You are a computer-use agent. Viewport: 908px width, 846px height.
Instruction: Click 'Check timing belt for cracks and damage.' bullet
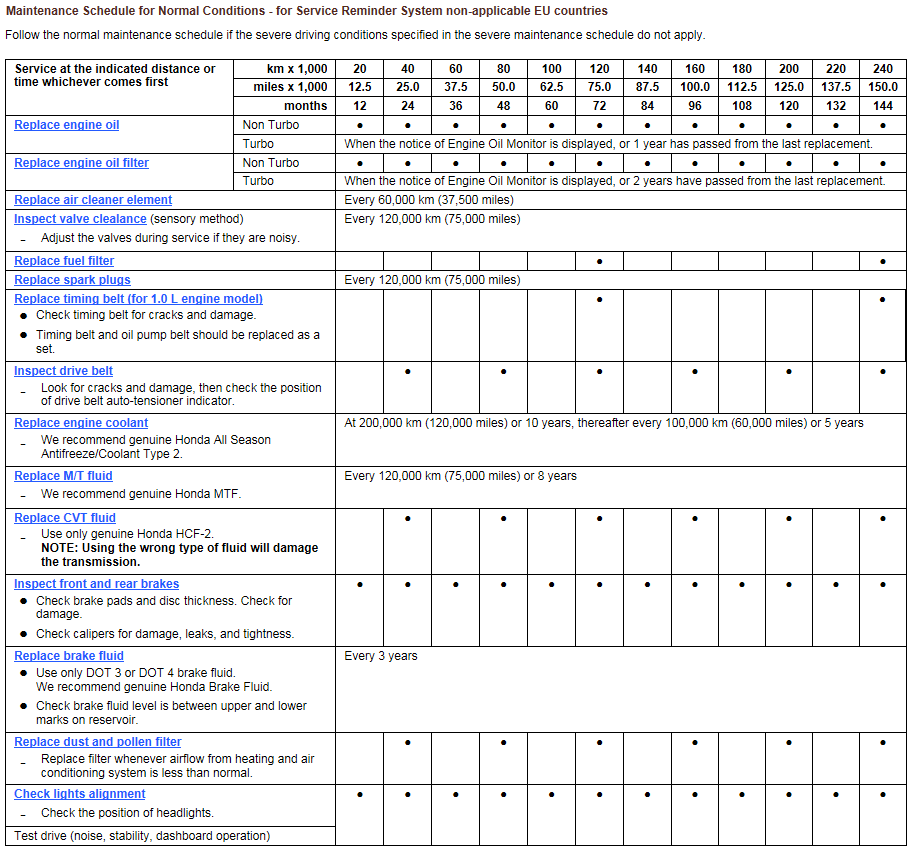146,315
